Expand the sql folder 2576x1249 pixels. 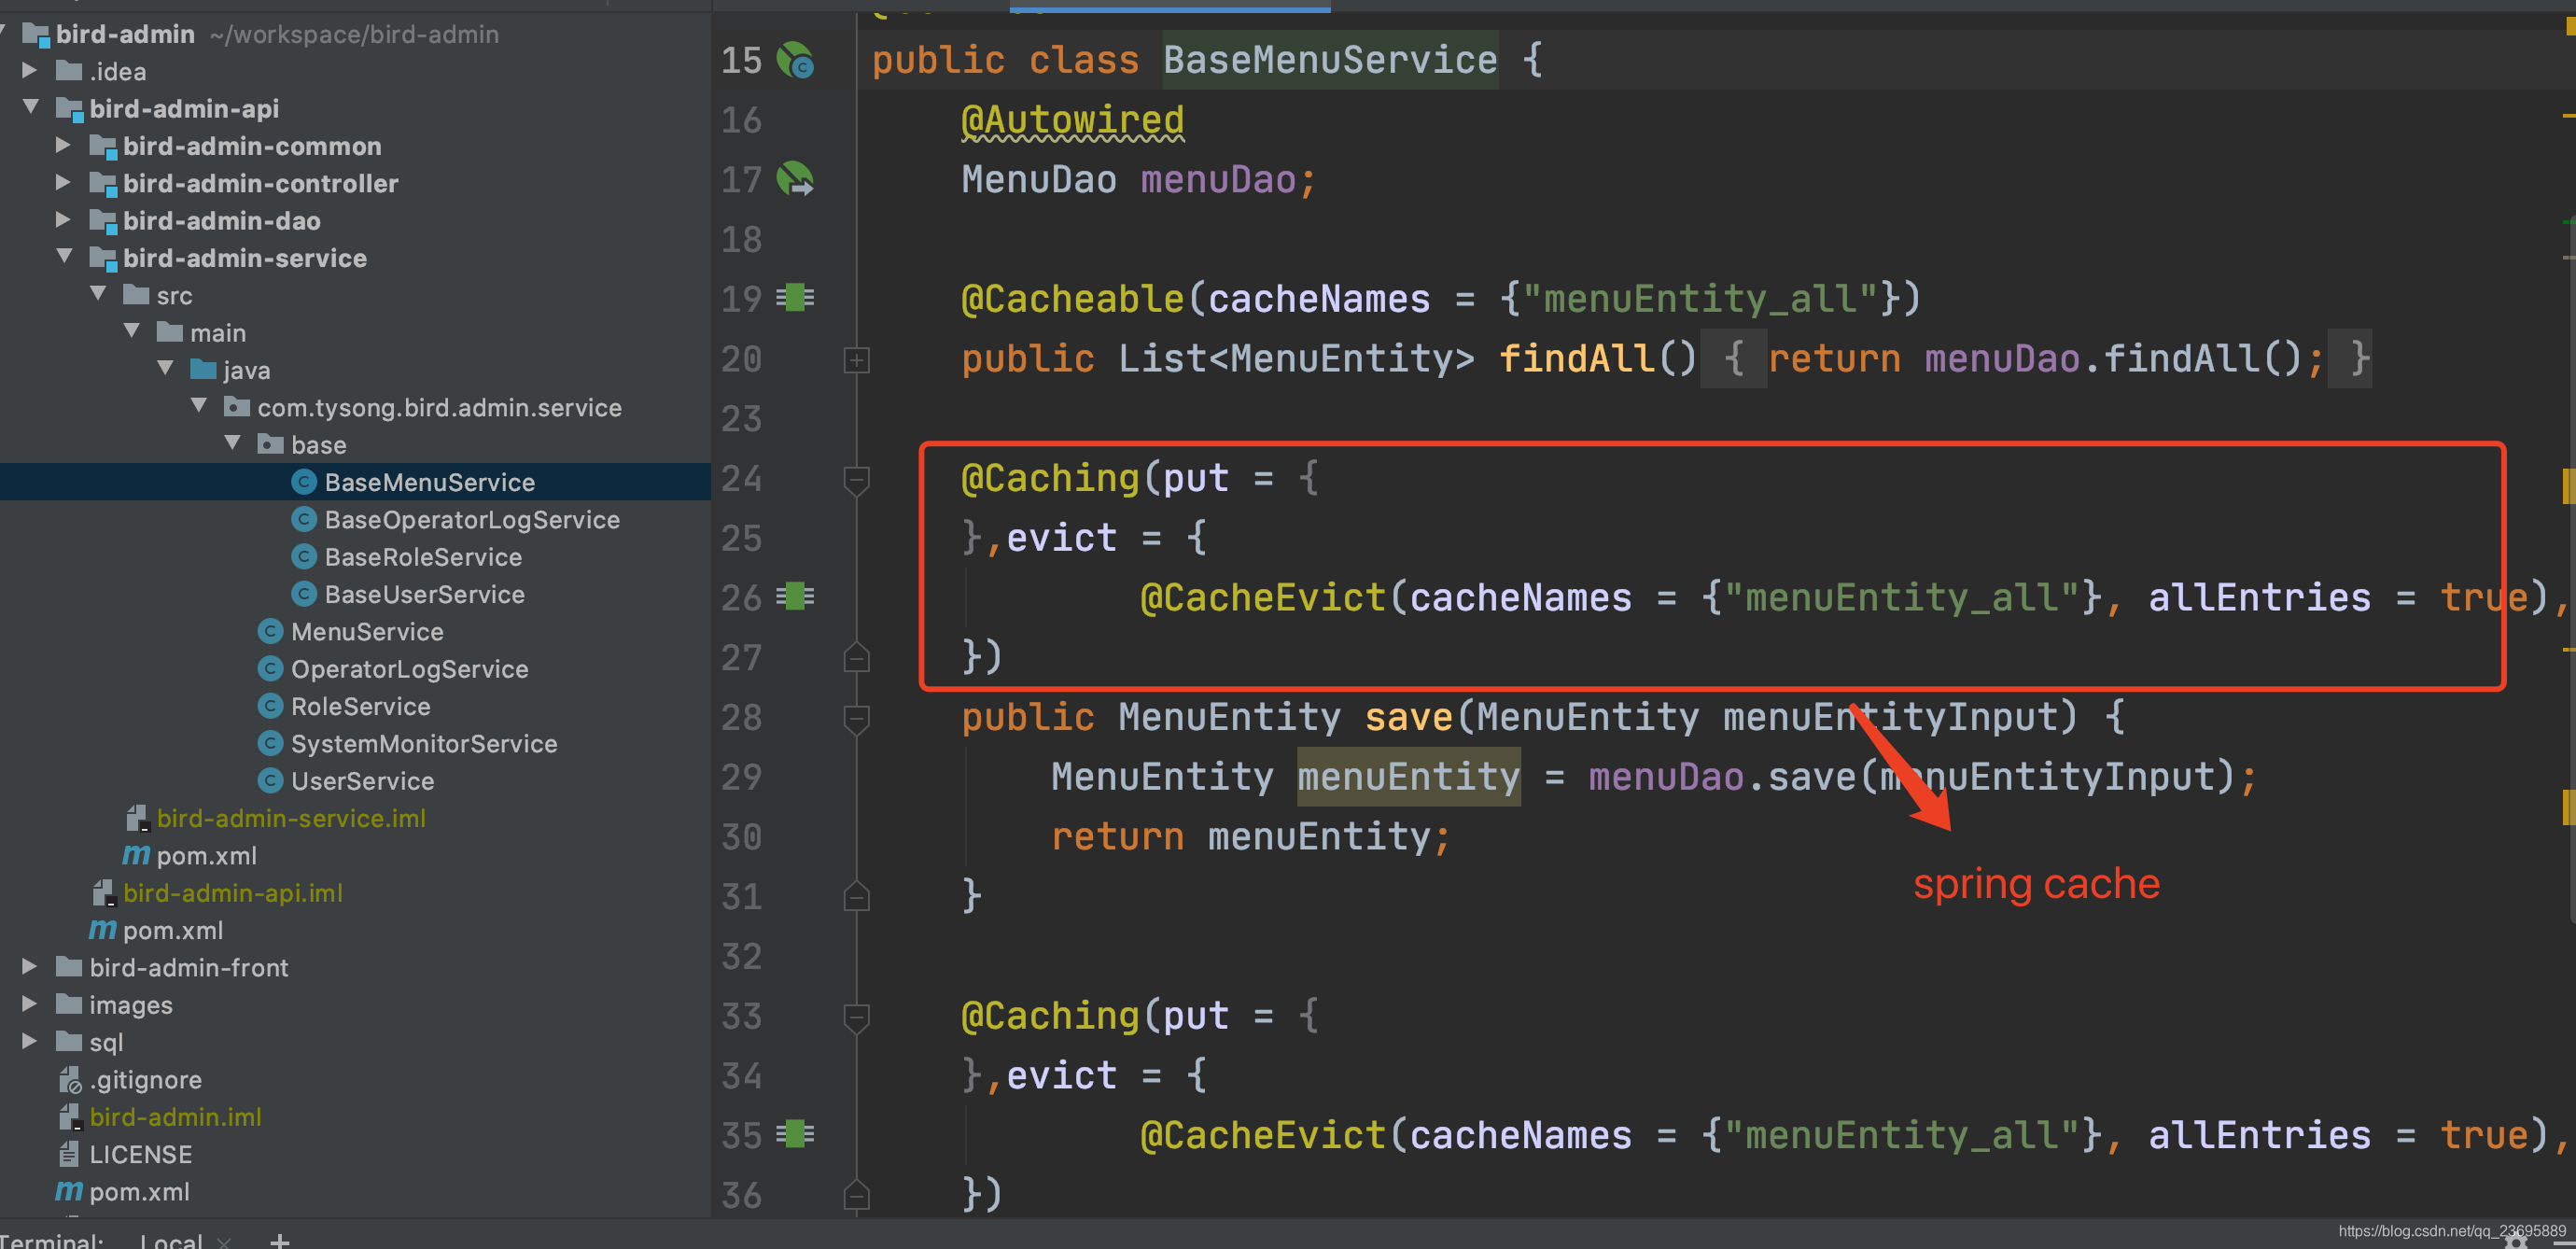click(29, 1041)
